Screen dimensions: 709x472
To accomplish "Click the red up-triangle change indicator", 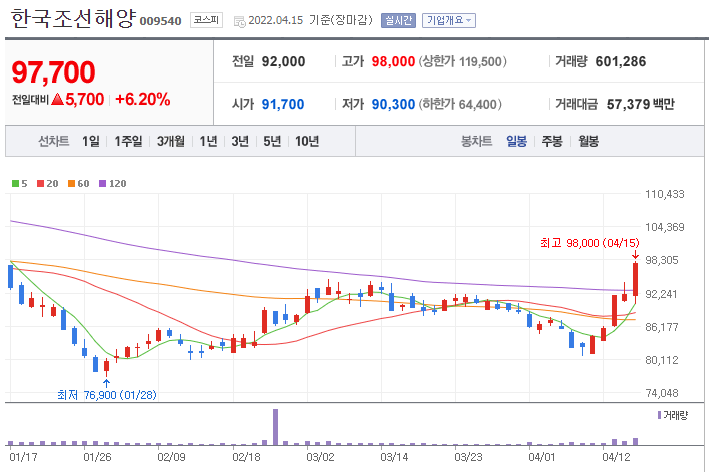I will (57, 99).
